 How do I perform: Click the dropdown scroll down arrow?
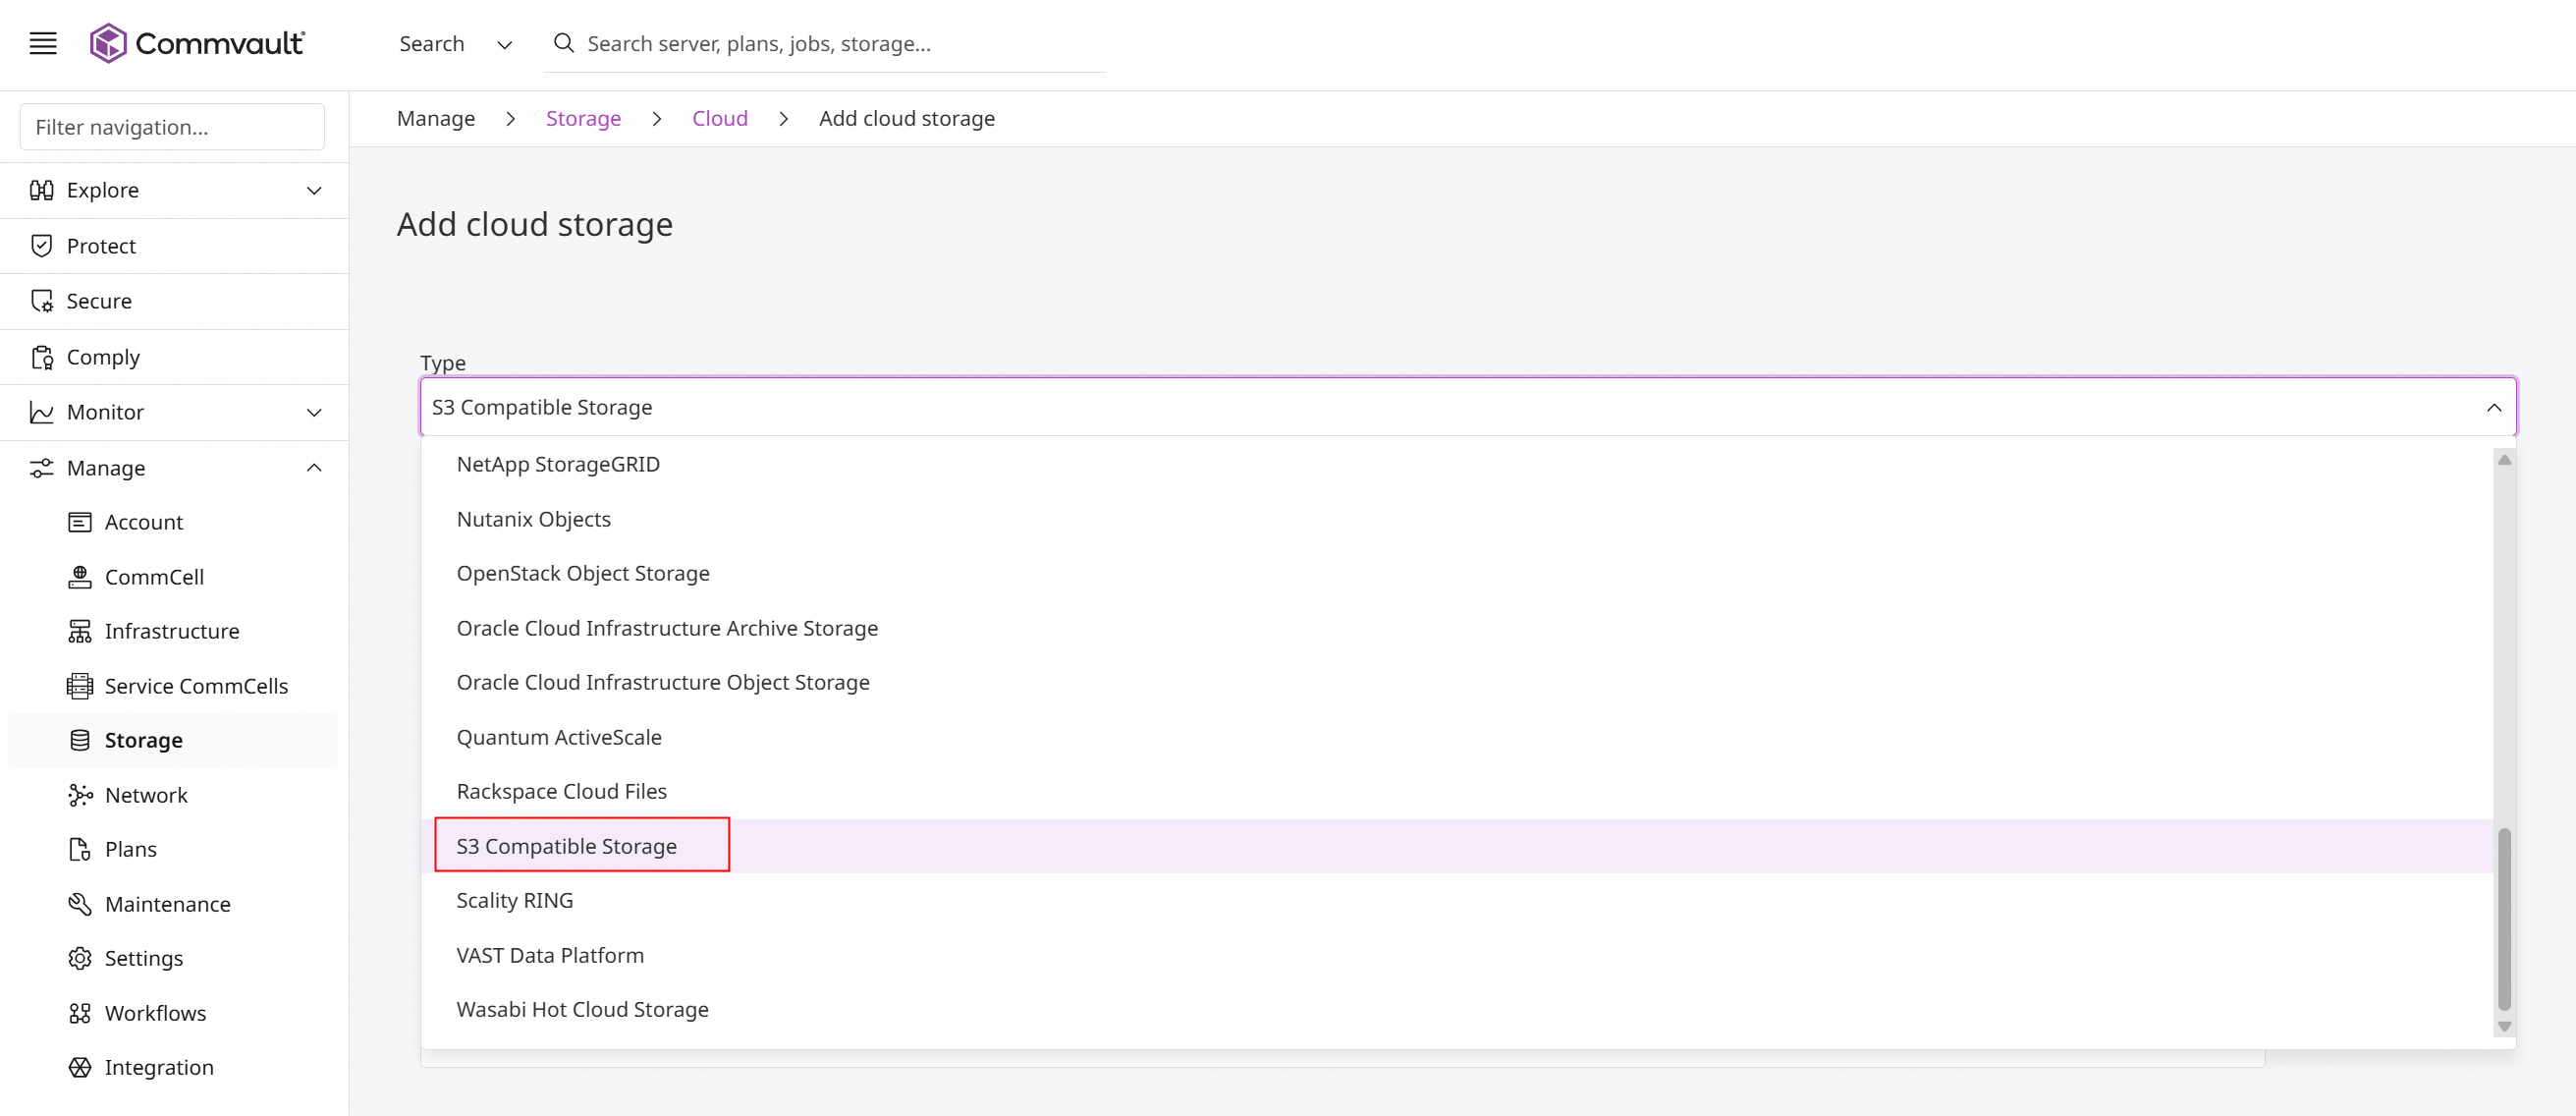[2504, 1026]
